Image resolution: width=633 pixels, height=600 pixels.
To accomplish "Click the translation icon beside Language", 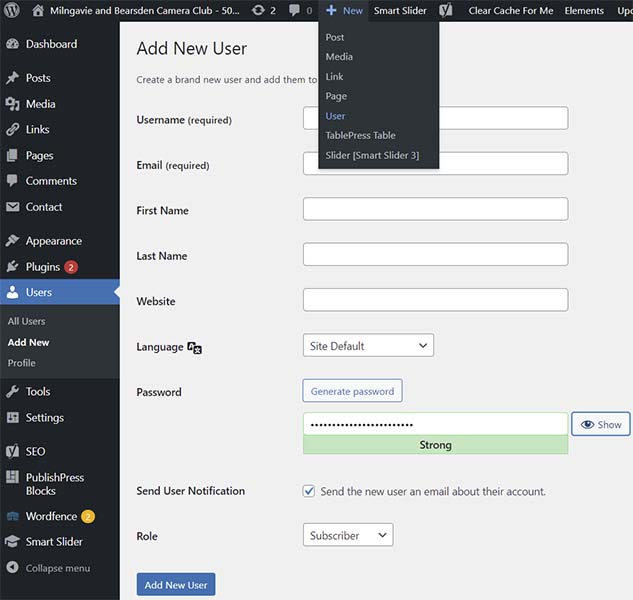I will (195, 347).
